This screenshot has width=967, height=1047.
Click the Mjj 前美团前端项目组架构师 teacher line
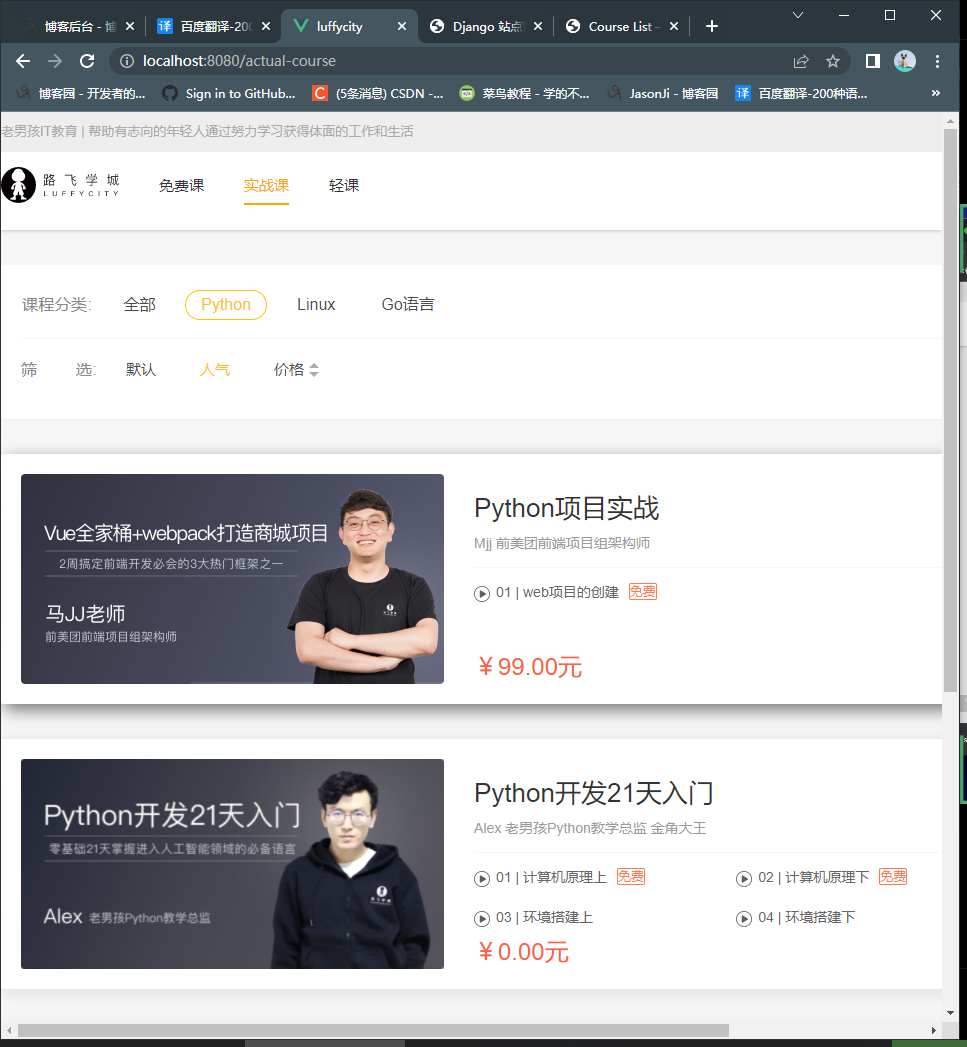tap(562, 544)
